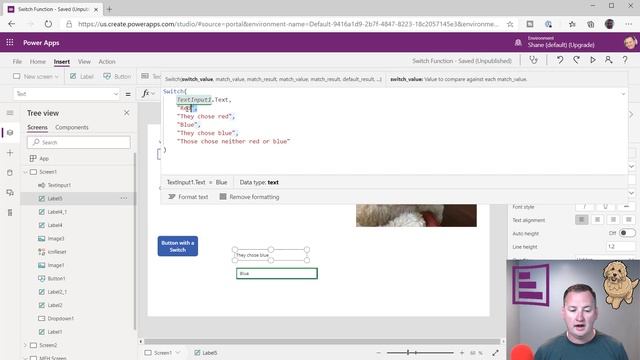The height and width of the screenshot is (360, 640).
Task: Zoom in with plus icon
Action: tap(462, 353)
